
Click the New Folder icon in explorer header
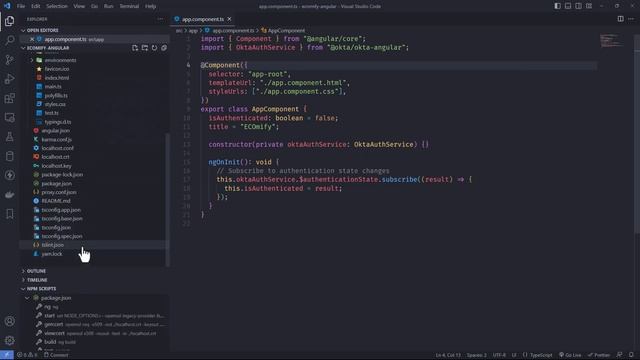click(x=145, y=48)
